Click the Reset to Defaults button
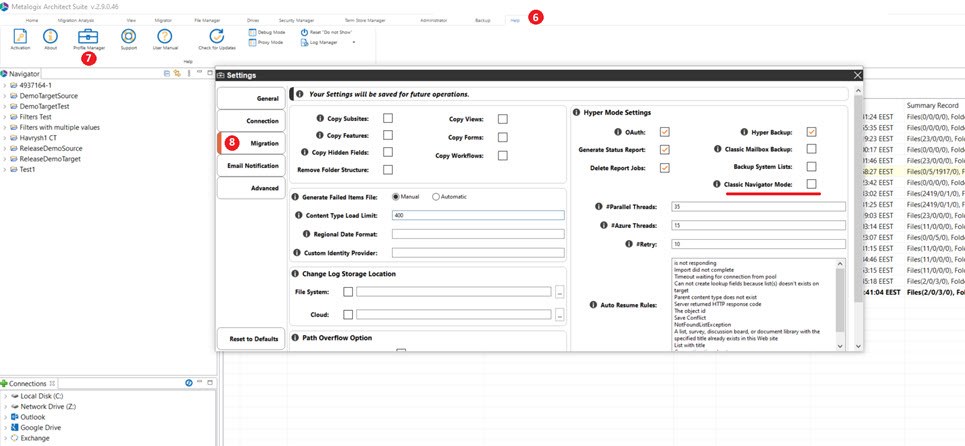Viewport: 965px width, 446px height. click(251, 339)
